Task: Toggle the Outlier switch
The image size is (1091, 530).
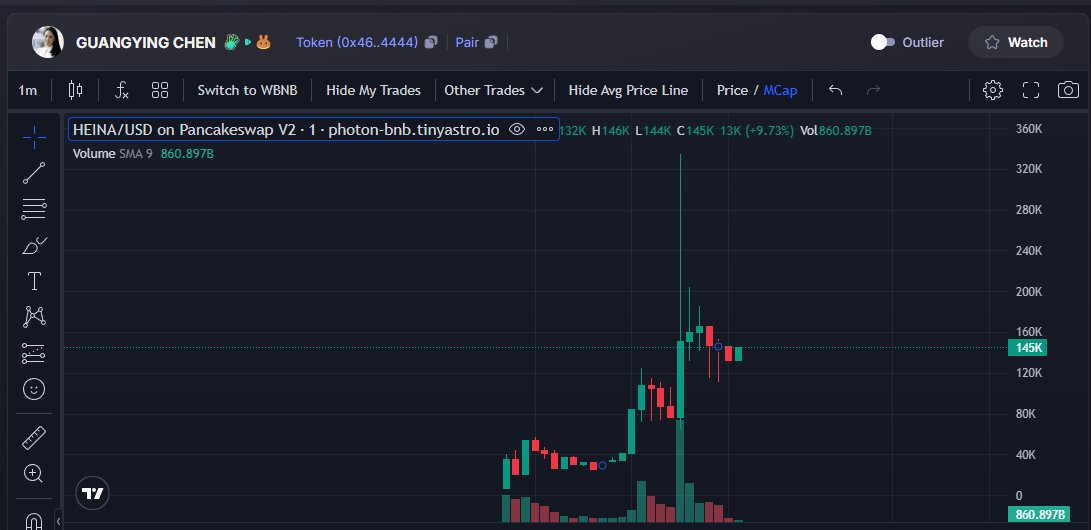Action: (882, 42)
